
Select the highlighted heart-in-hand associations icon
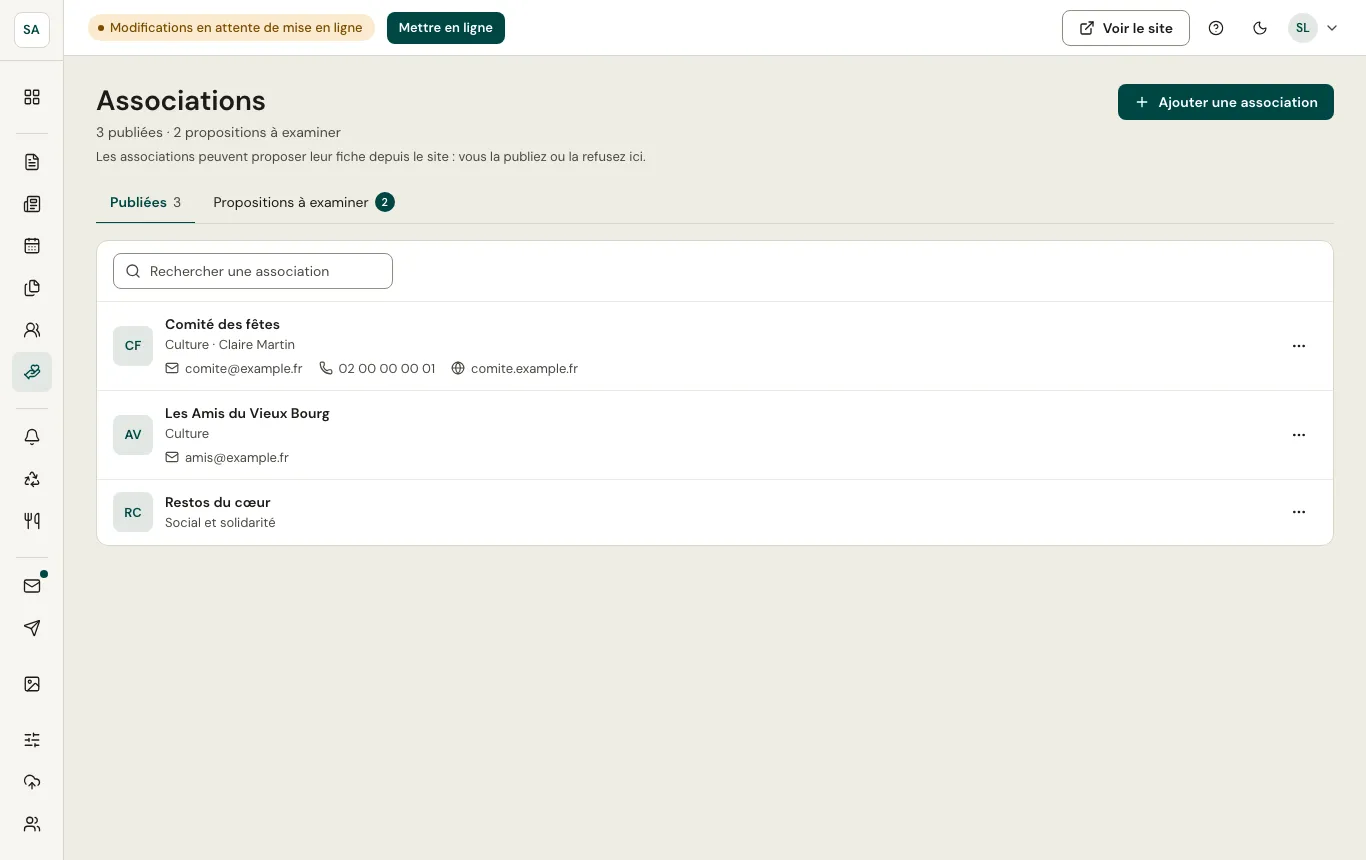(x=32, y=372)
